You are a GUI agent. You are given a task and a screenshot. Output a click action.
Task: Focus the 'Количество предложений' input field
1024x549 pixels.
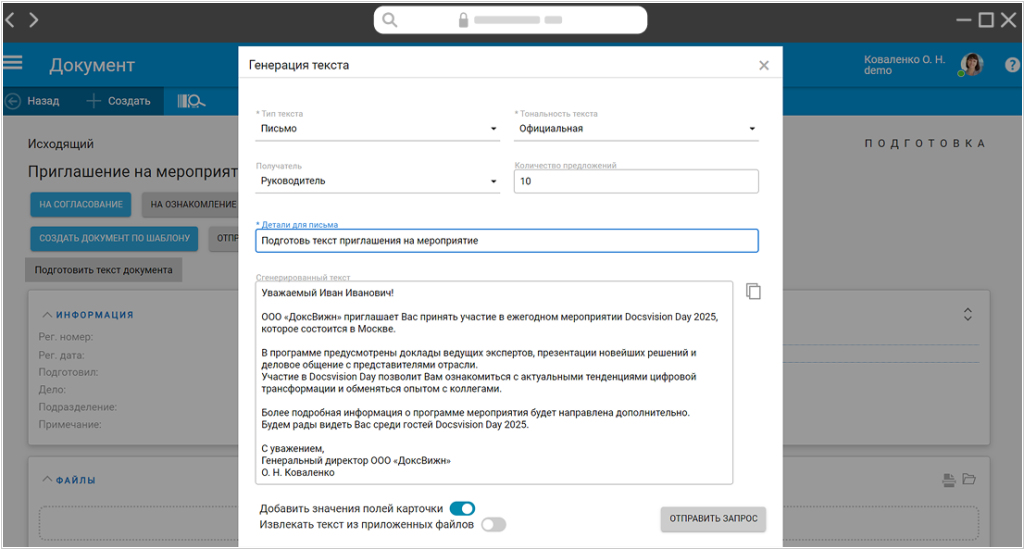(x=636, y=181)
